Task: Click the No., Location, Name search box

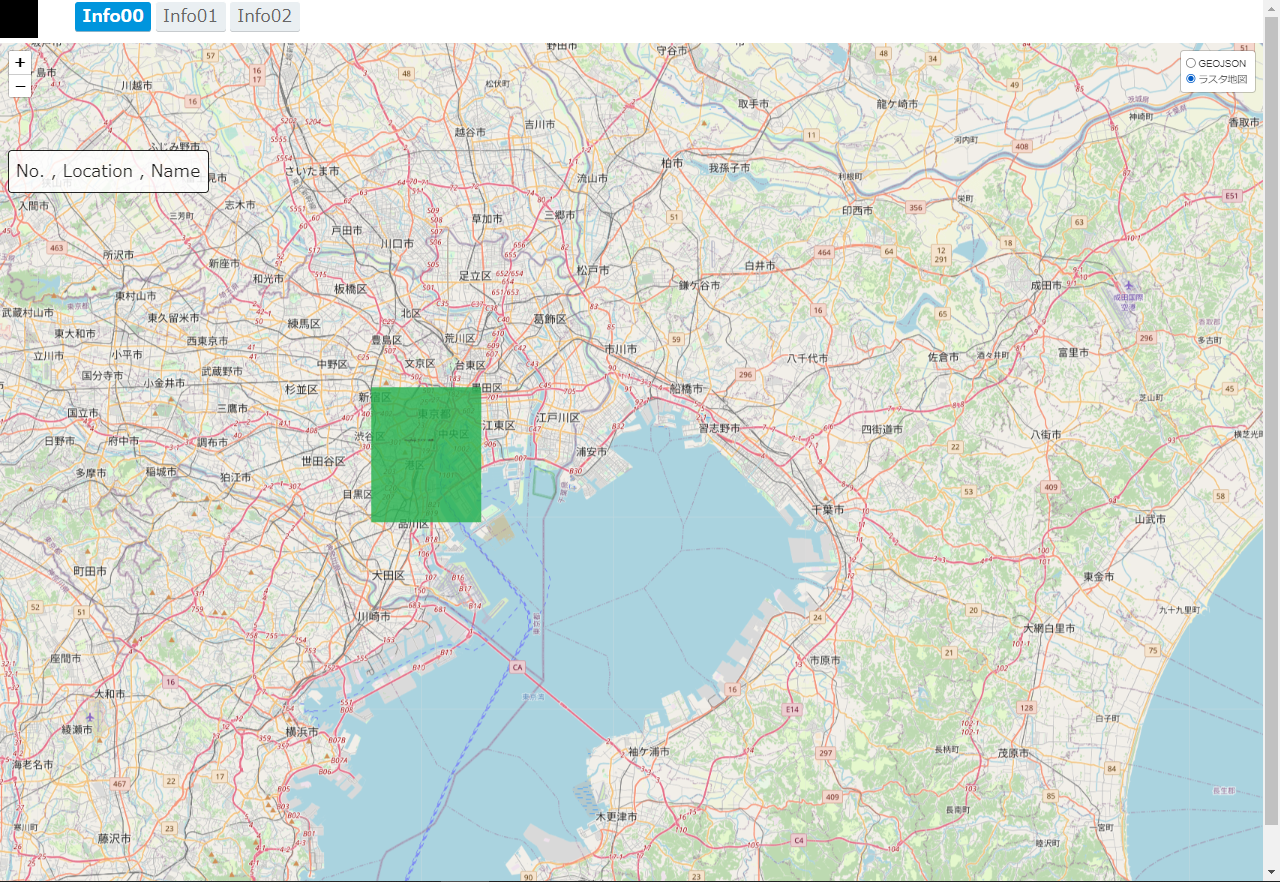Action: [x=108, y=171]
